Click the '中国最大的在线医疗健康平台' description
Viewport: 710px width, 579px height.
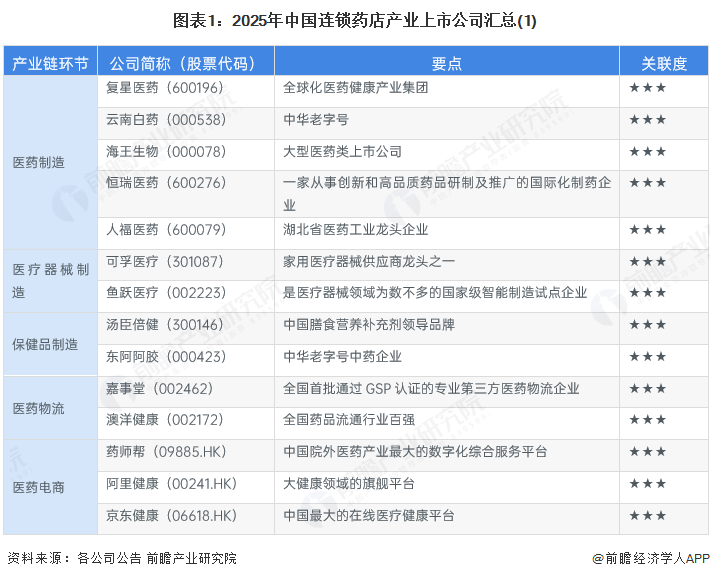pyautogui.click(x=369, y=516)
